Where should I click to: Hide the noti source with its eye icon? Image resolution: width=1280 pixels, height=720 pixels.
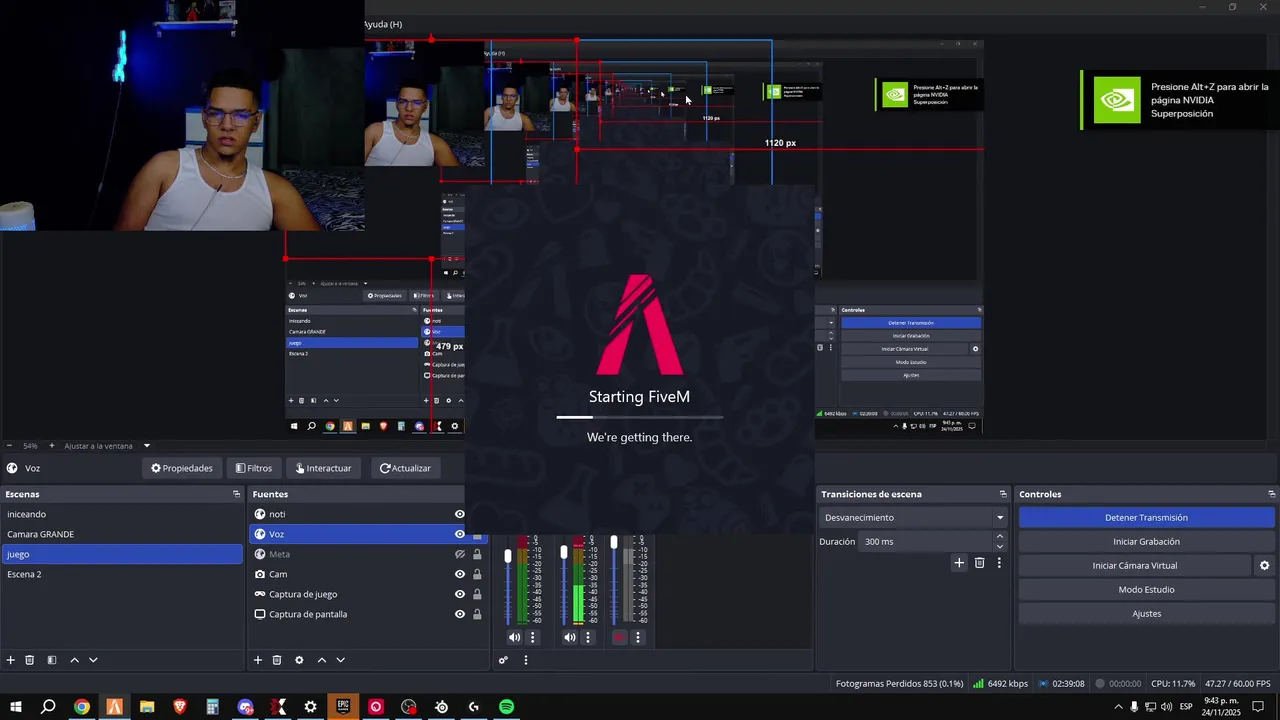click(x=460, y=514)
